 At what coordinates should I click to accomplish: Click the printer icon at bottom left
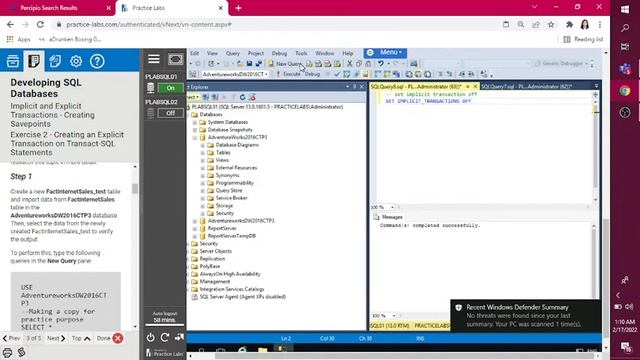tap(7, 352)
